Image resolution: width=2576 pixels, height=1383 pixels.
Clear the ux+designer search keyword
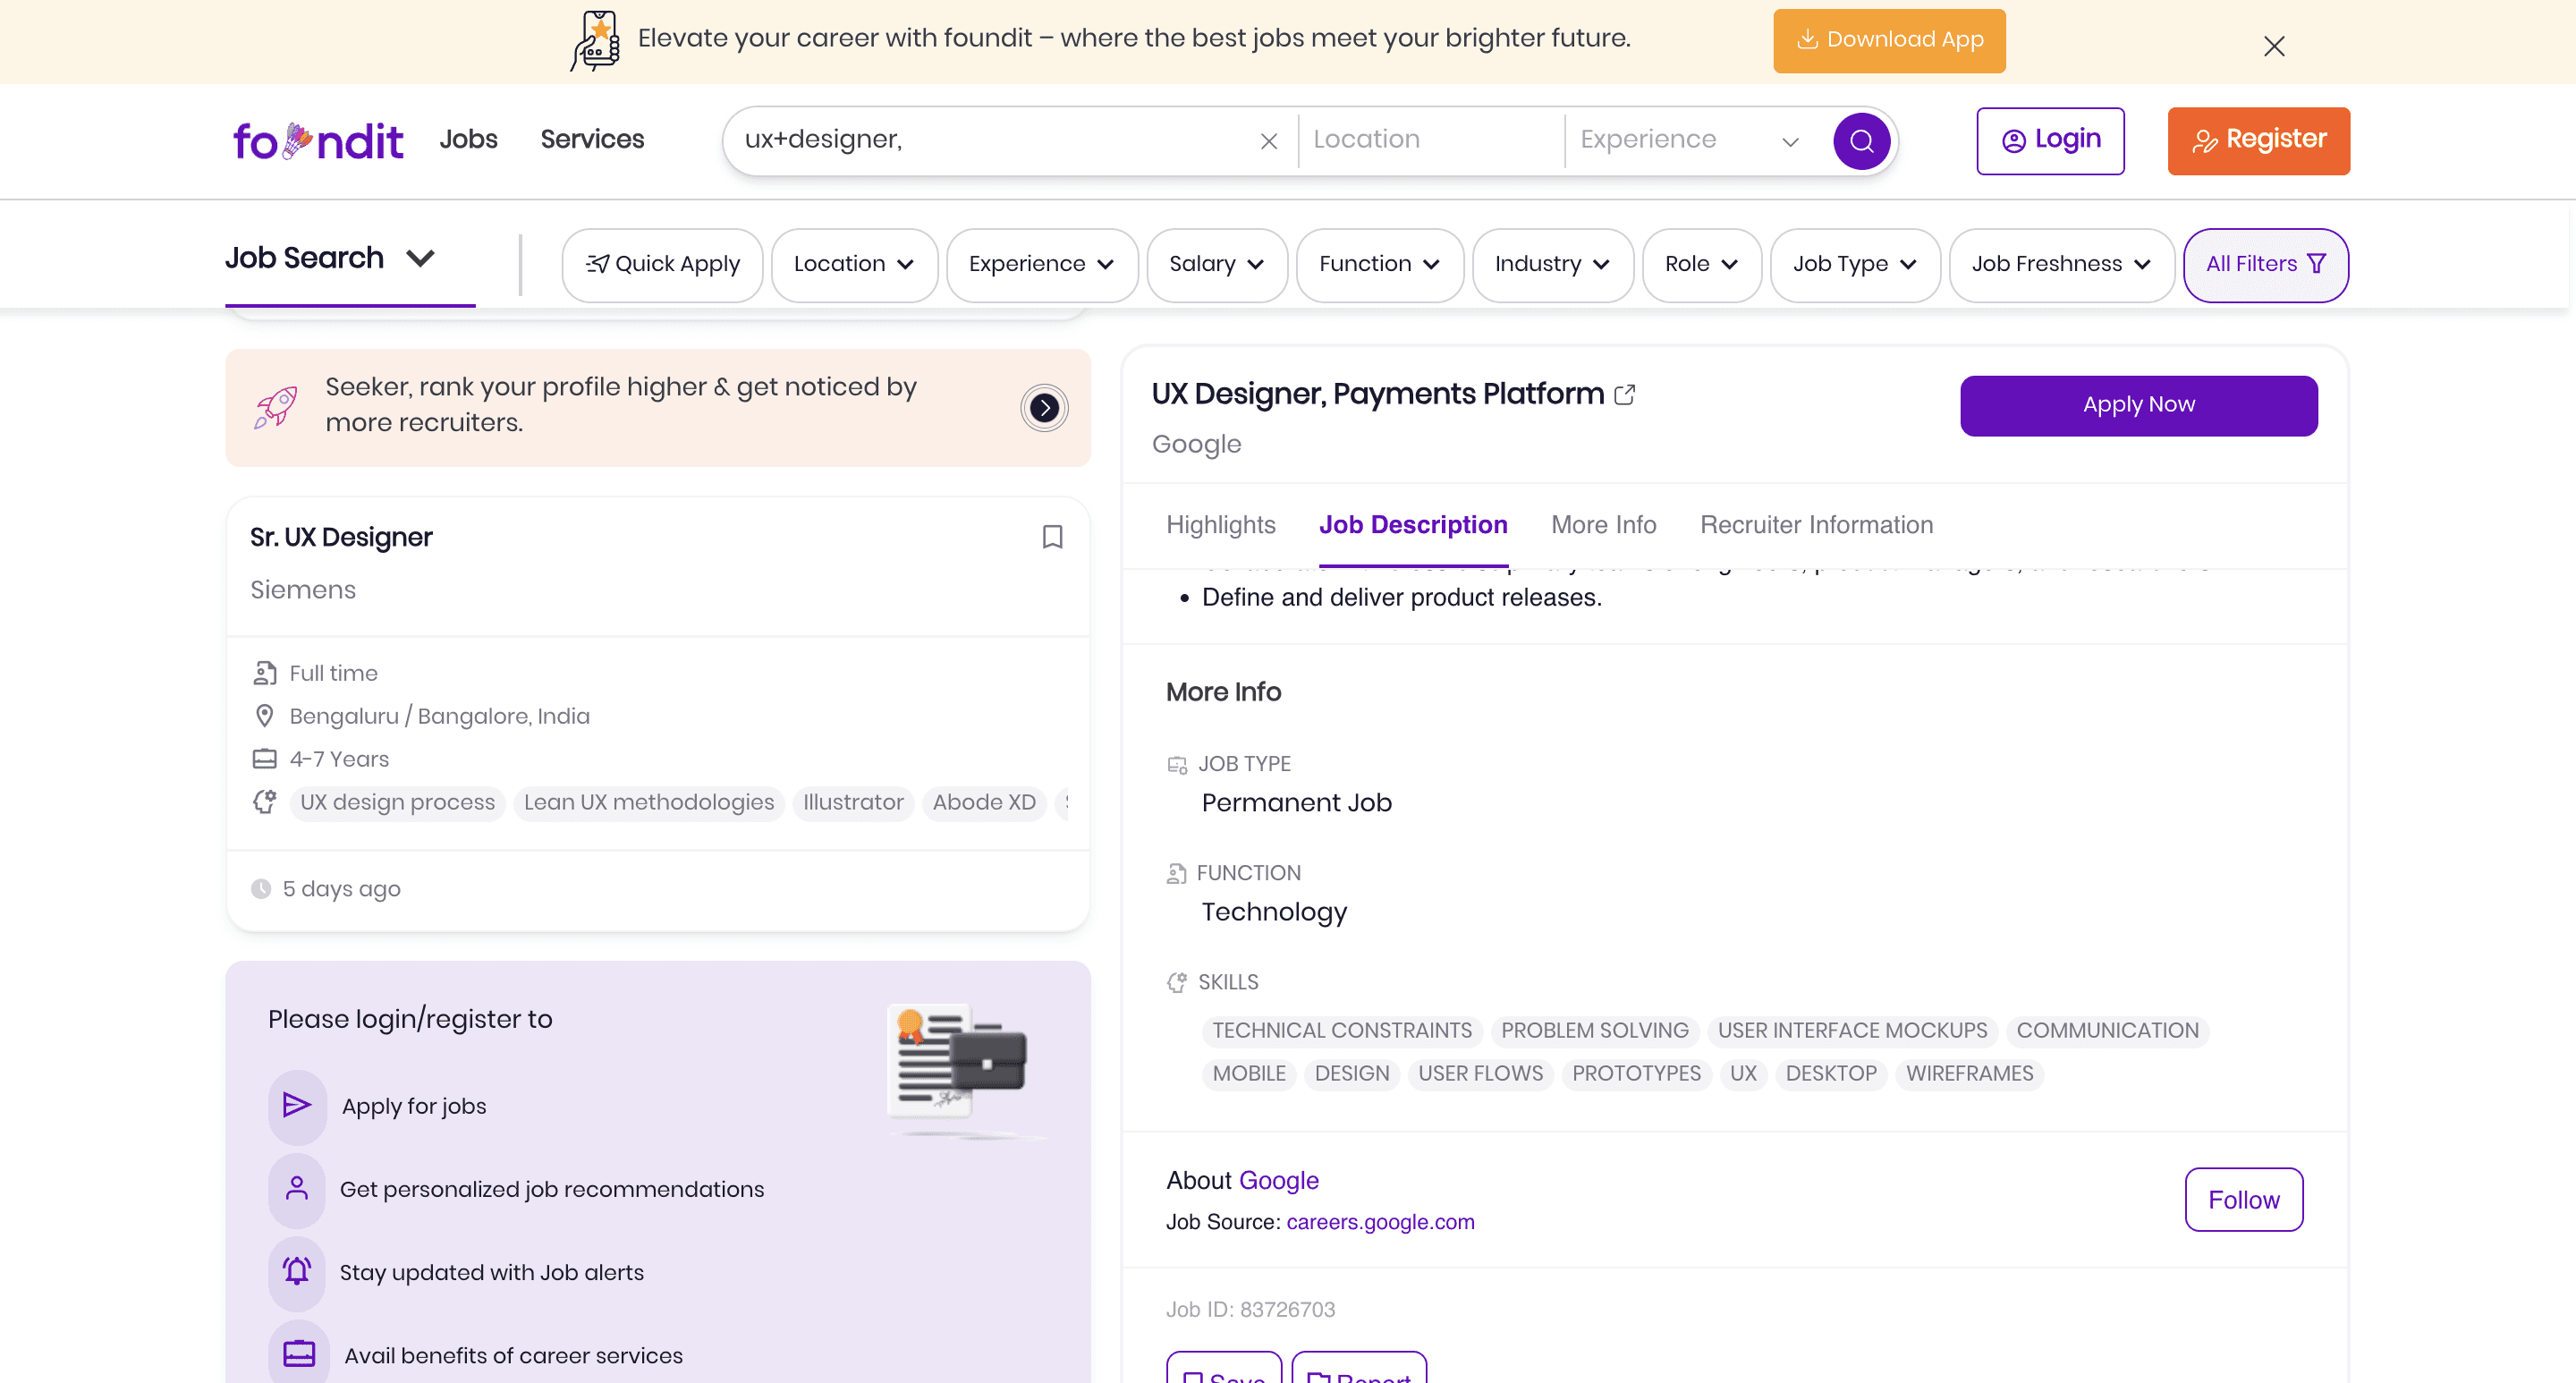1268,141
